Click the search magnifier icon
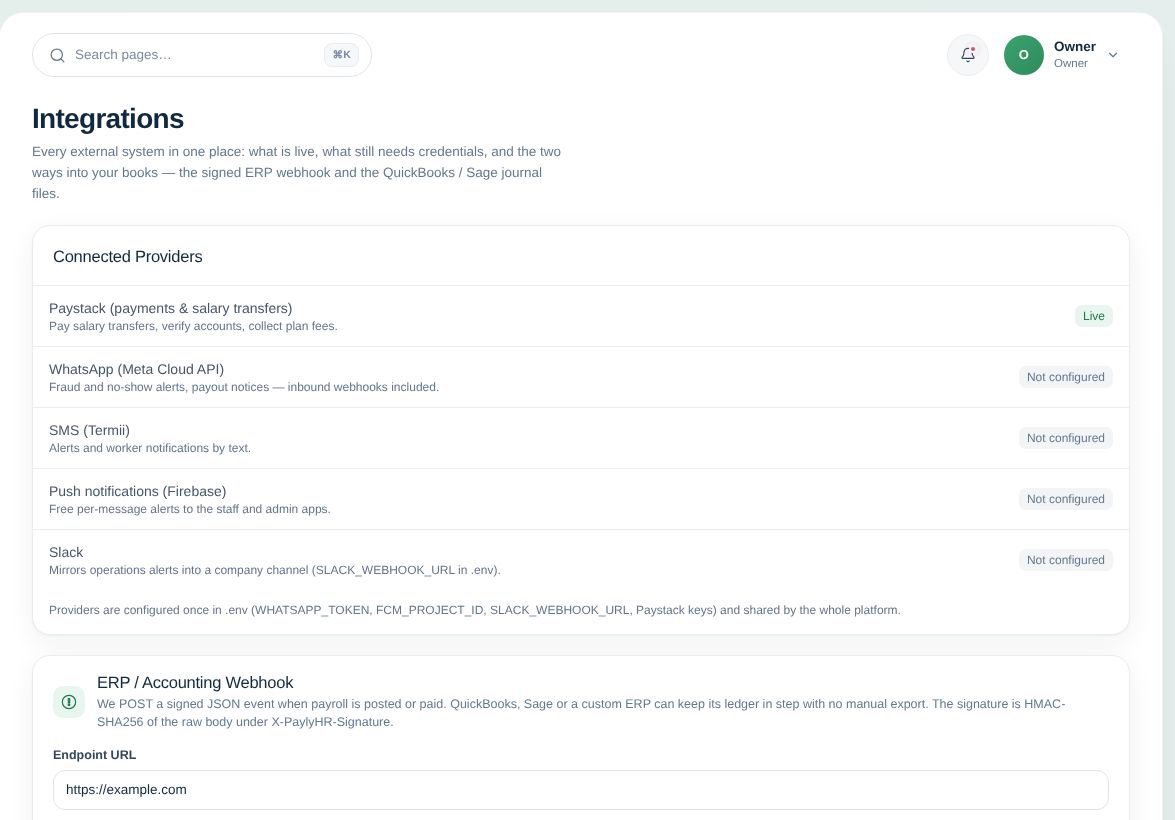Image resolution: width=1175 pixels, height=820 pixels. click(57, 55)
